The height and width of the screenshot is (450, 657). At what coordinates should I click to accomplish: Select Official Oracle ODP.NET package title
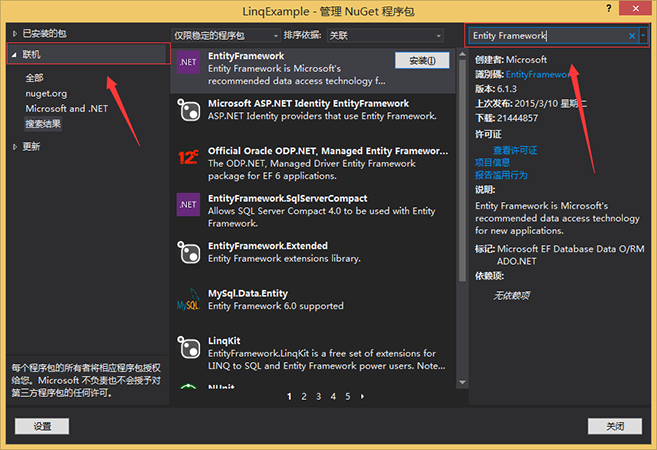(x=328, y=151)
